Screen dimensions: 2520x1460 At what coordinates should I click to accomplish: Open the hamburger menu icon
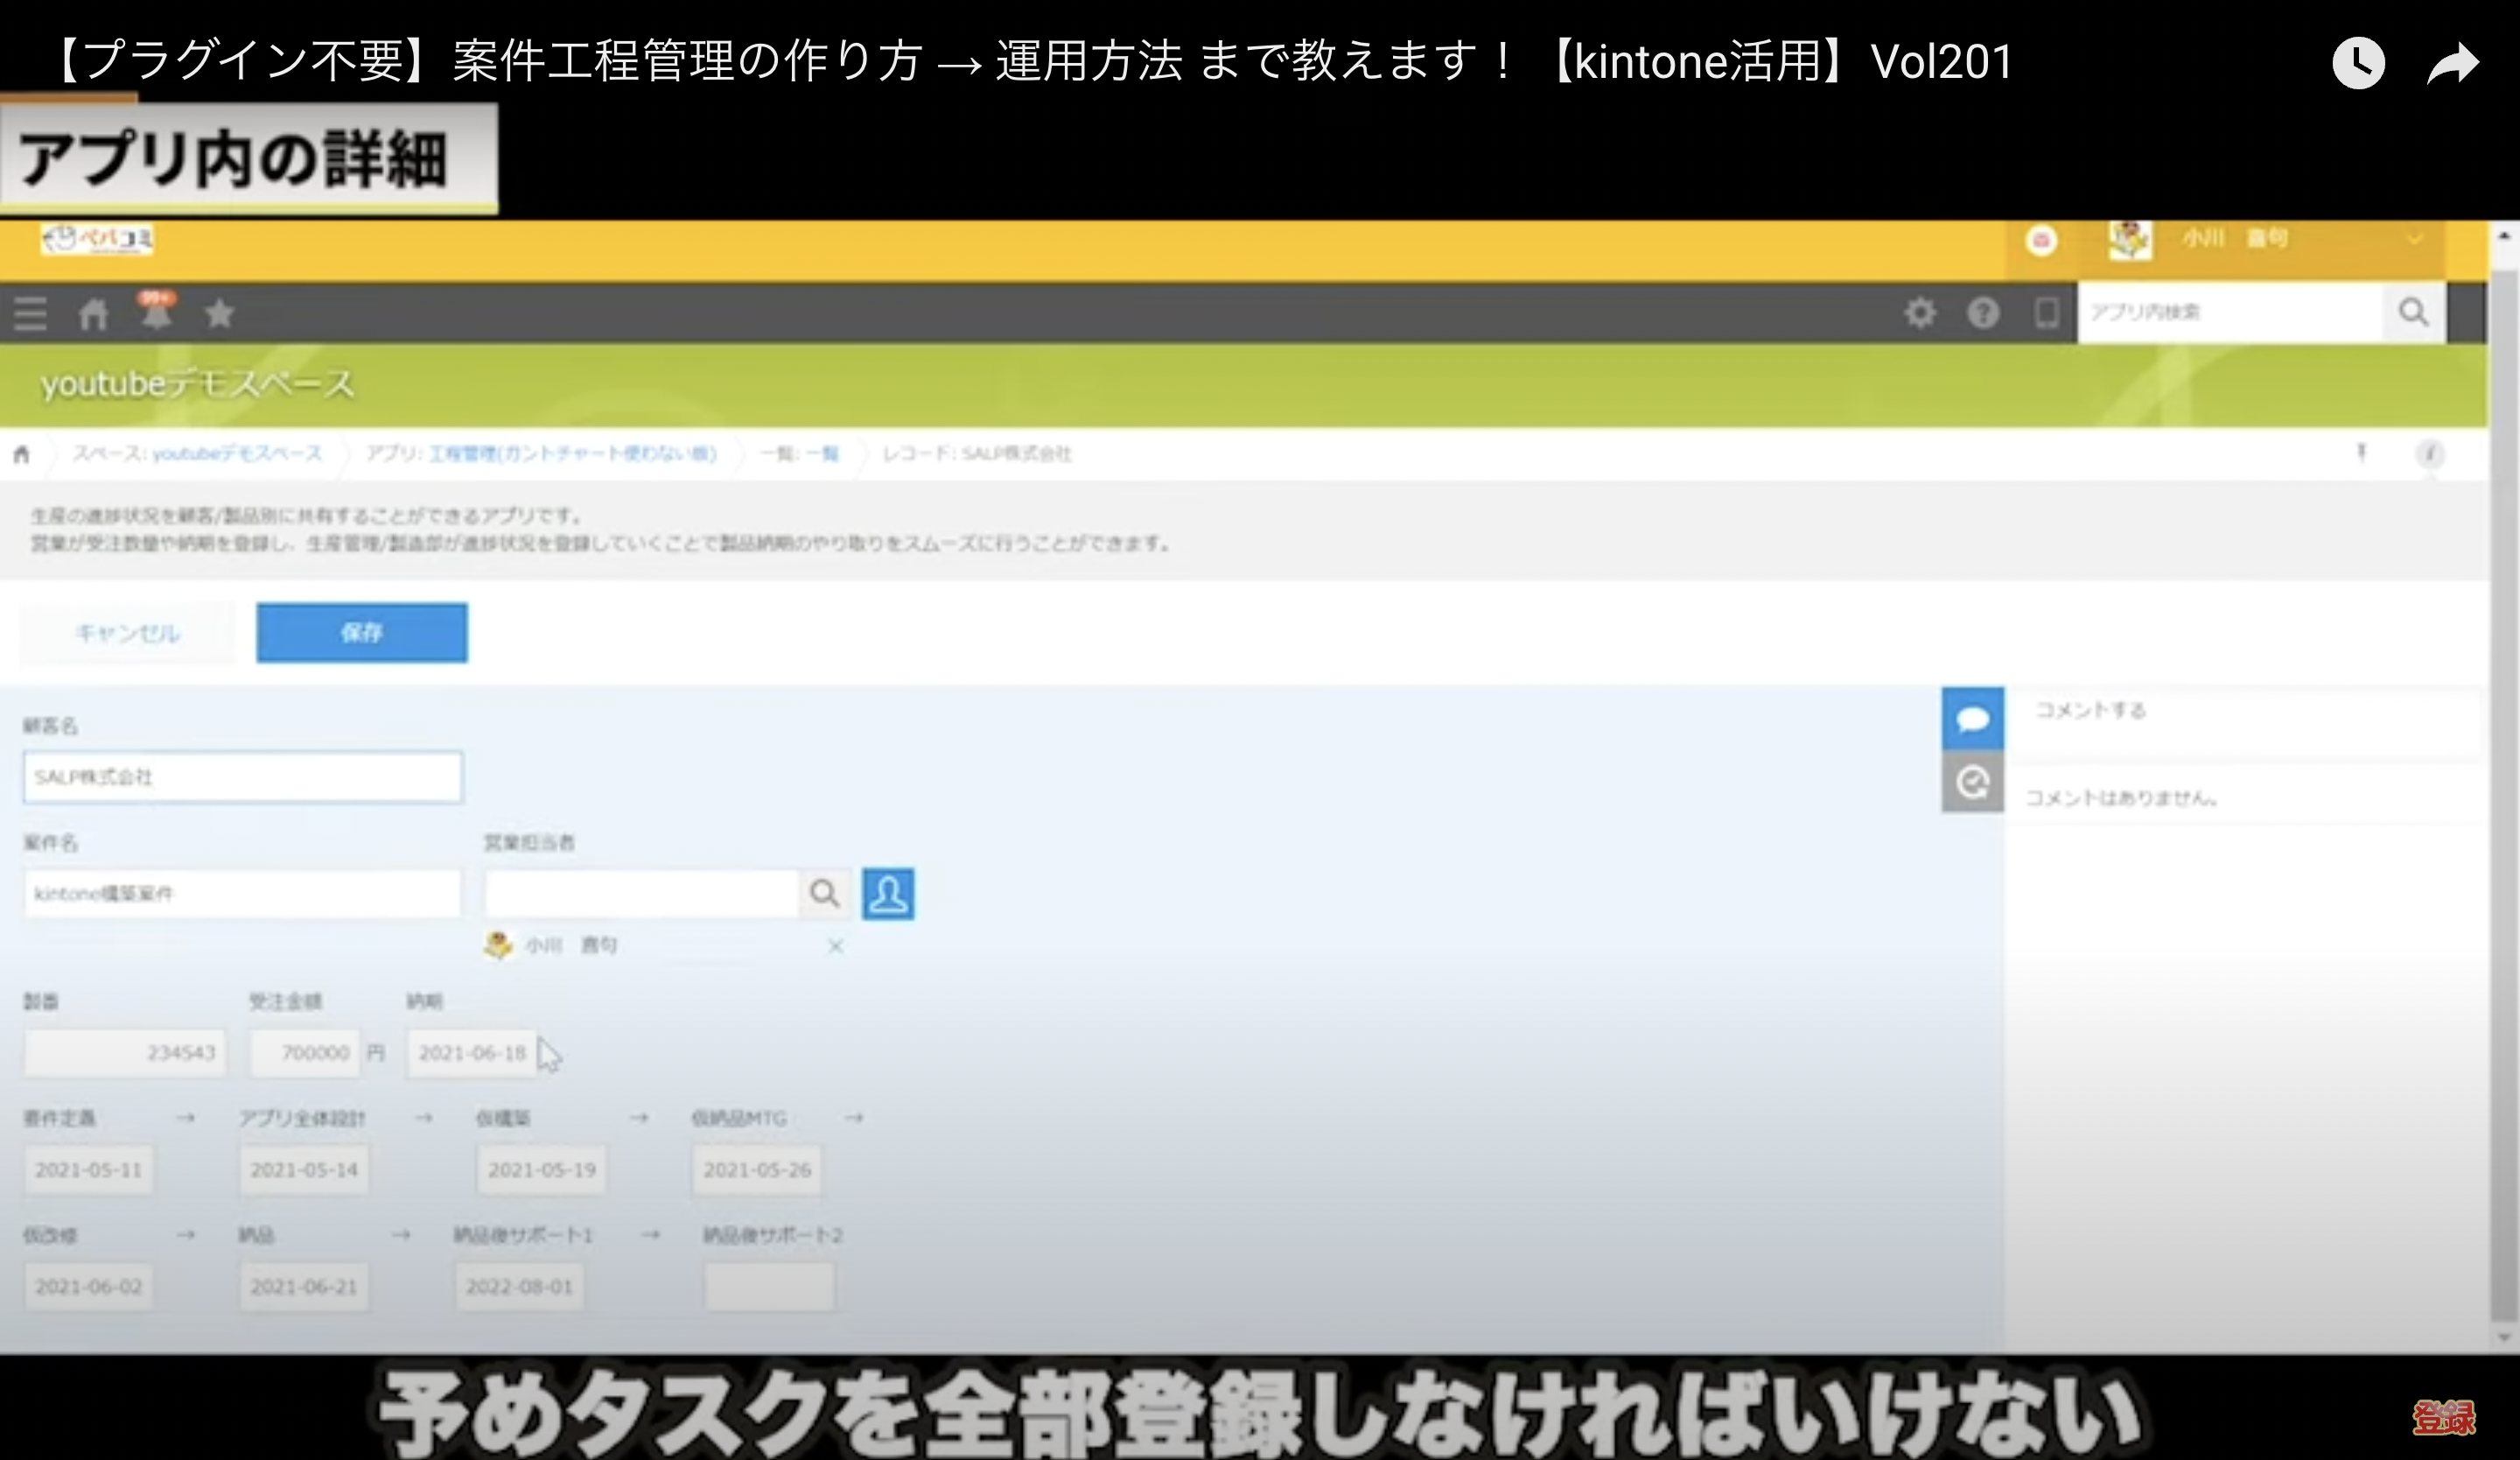(30, 314)
